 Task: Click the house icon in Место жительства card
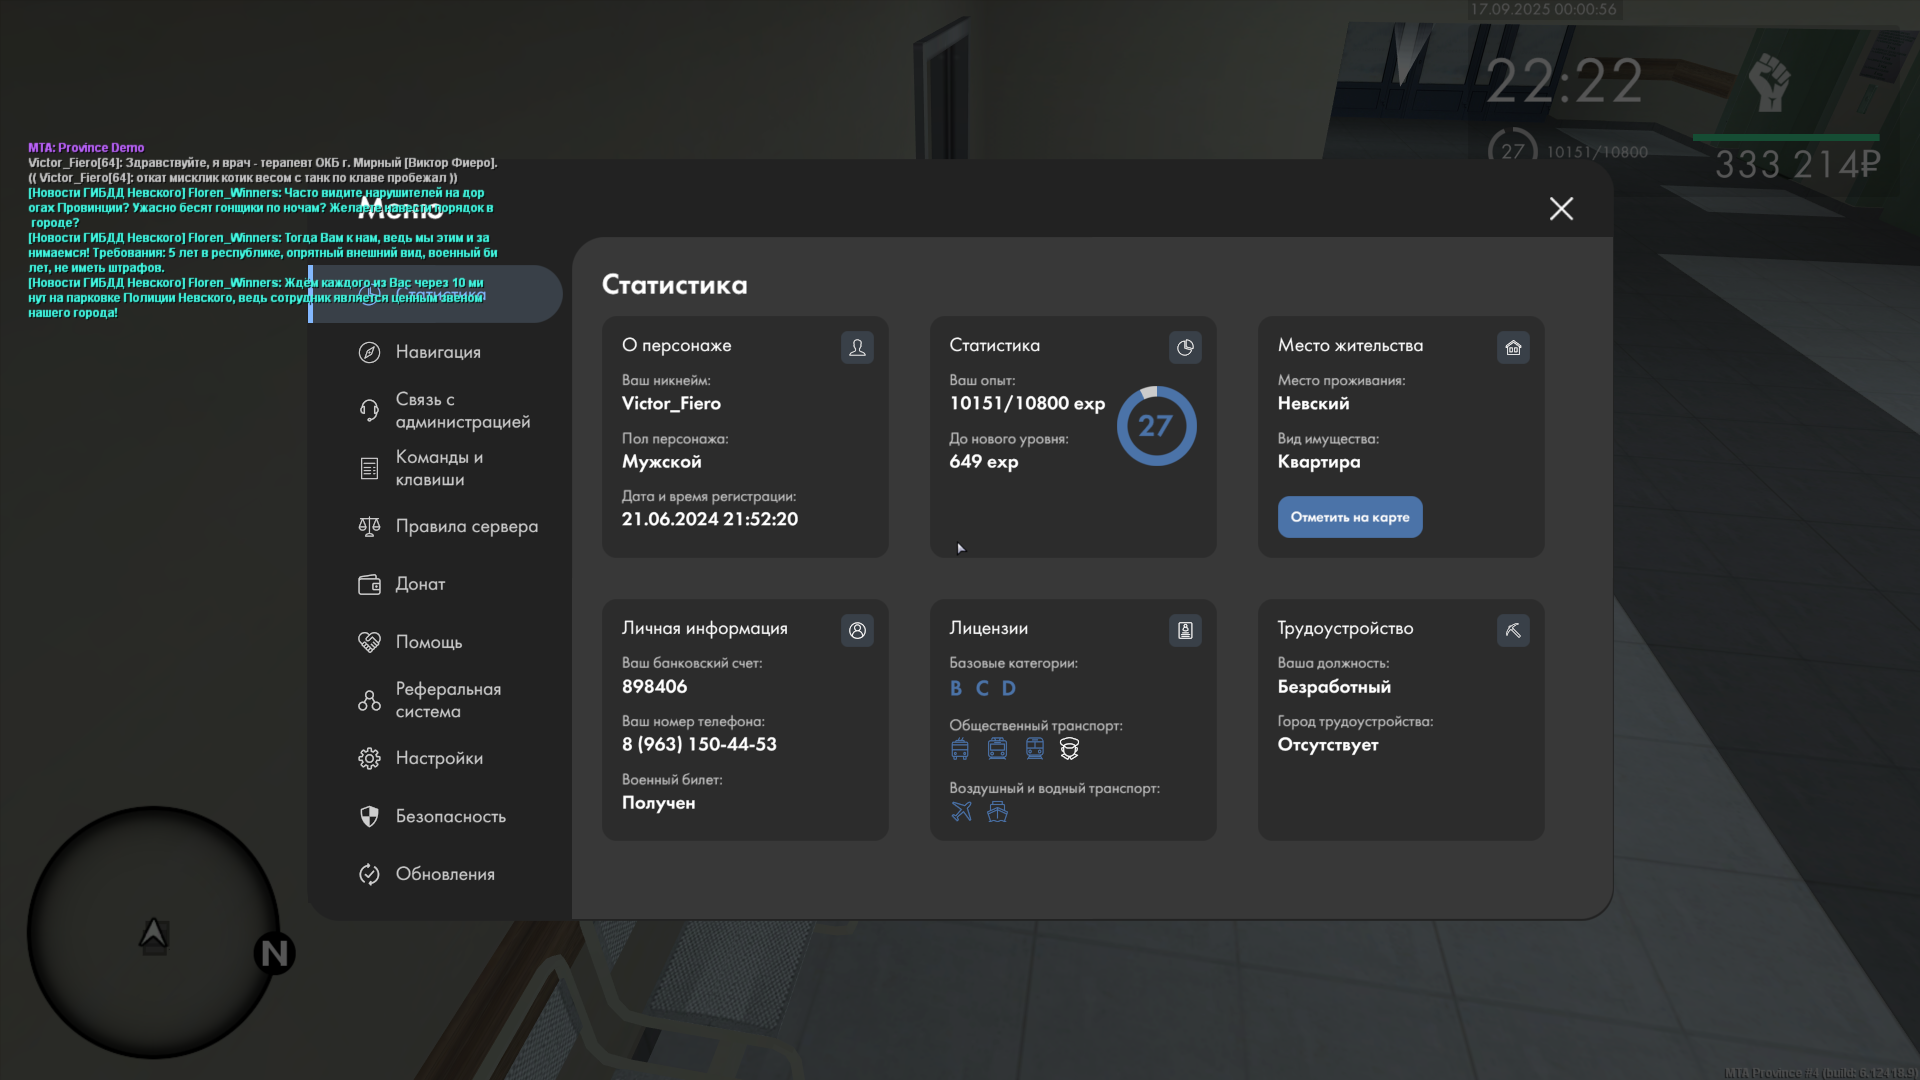1513,347
